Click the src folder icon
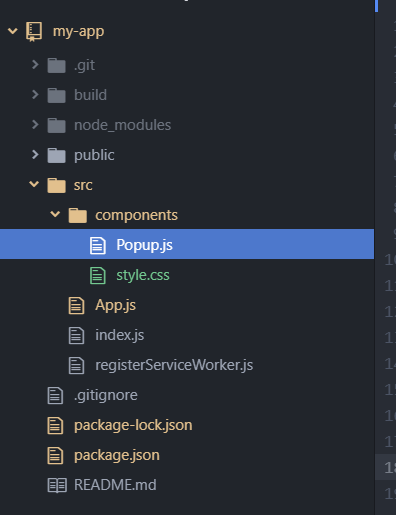396x515 pixels. point(56,185)
